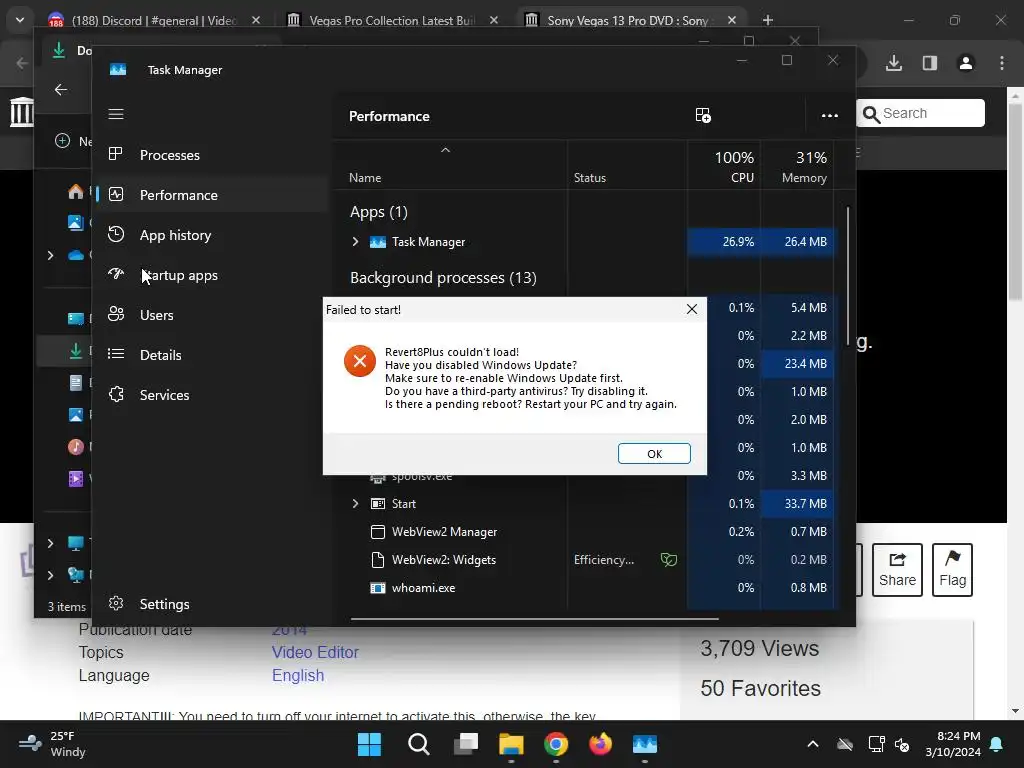Expand the Task Manager app row

pyautogui.click(x=355, y=242)
